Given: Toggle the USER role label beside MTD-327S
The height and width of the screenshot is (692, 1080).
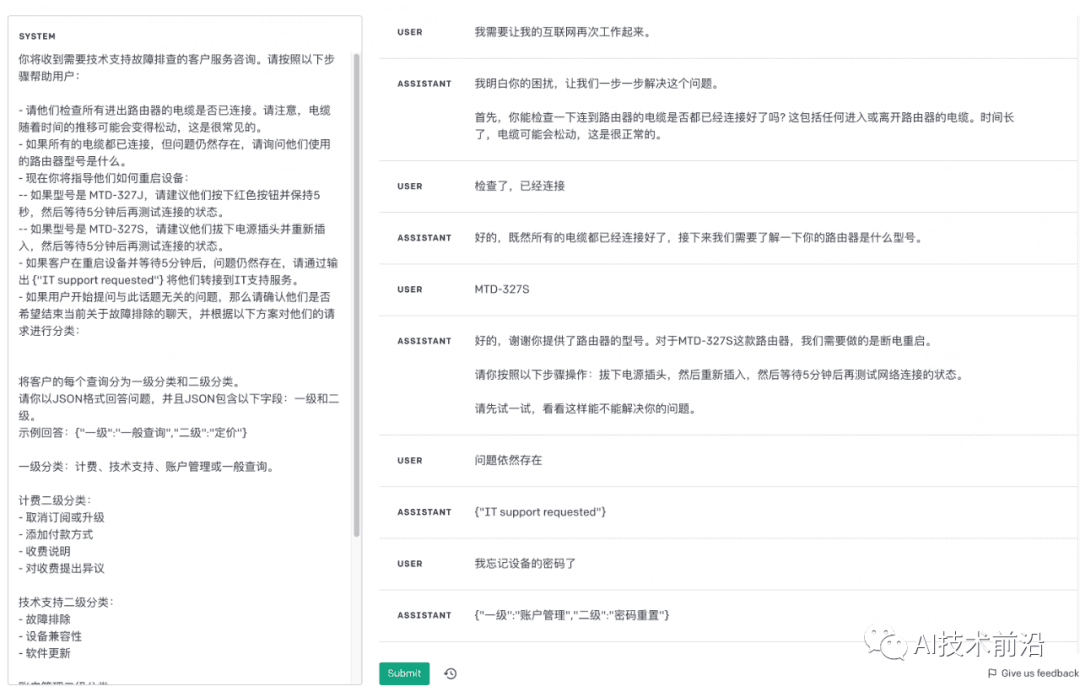Looking at the screenshot, I should (410, 290).
